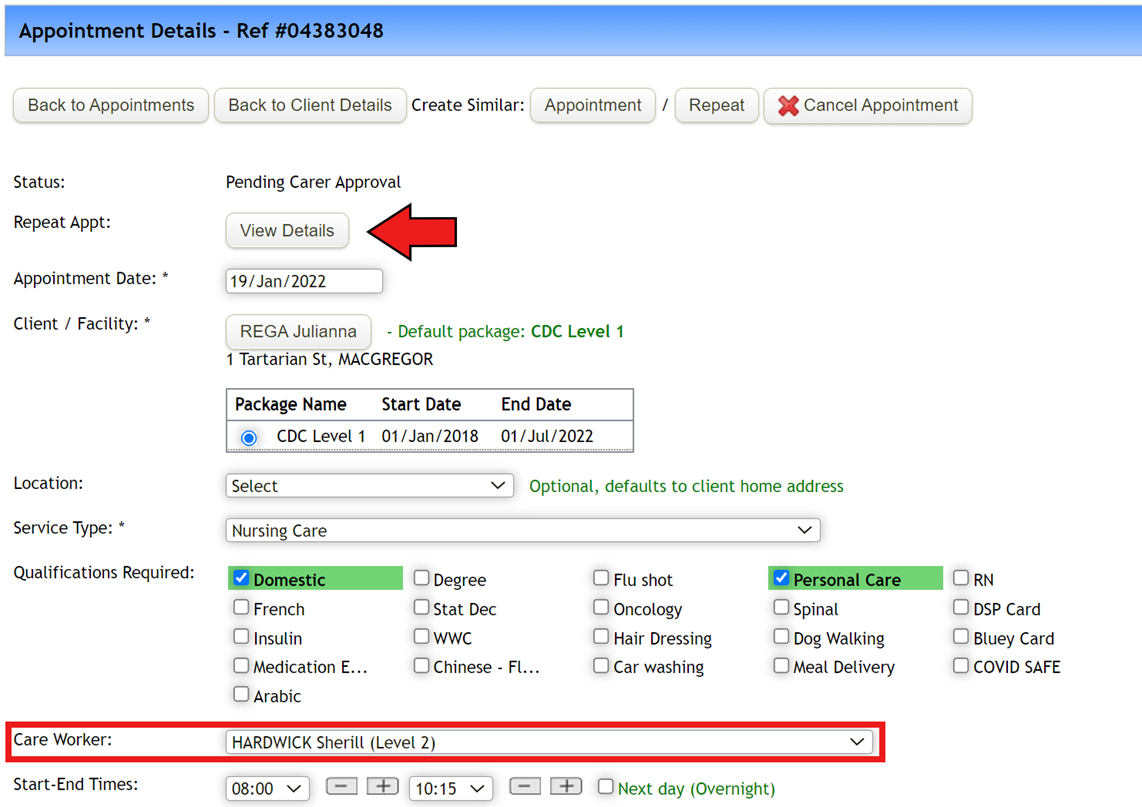
Task: Uncheck the Domestic qualification
Action: (241, 578)
